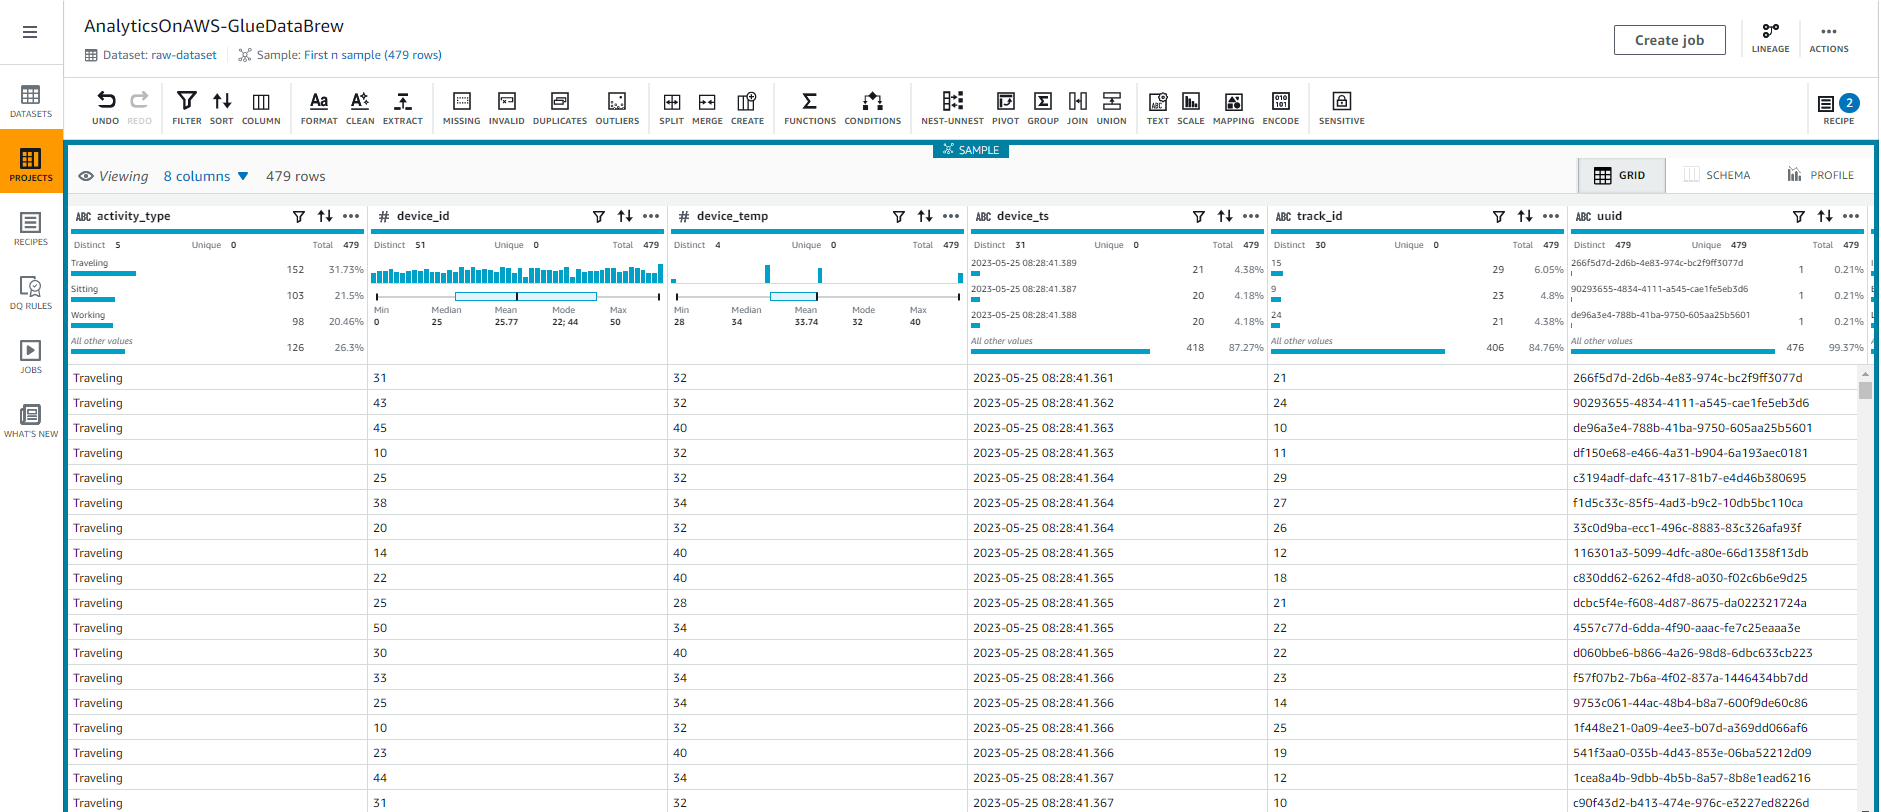Viewport: 1881px width, 812px height.
Task: Open the Nest-Unnest tool
Action: click(x=953, y=107)
